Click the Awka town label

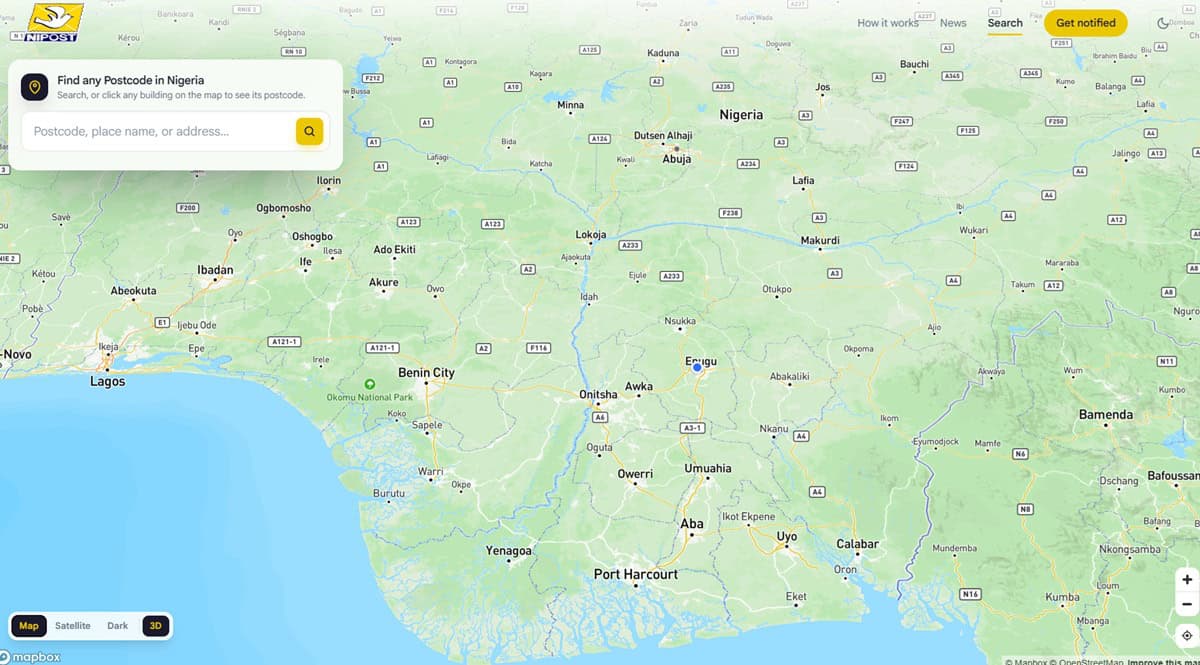point(639,386)
